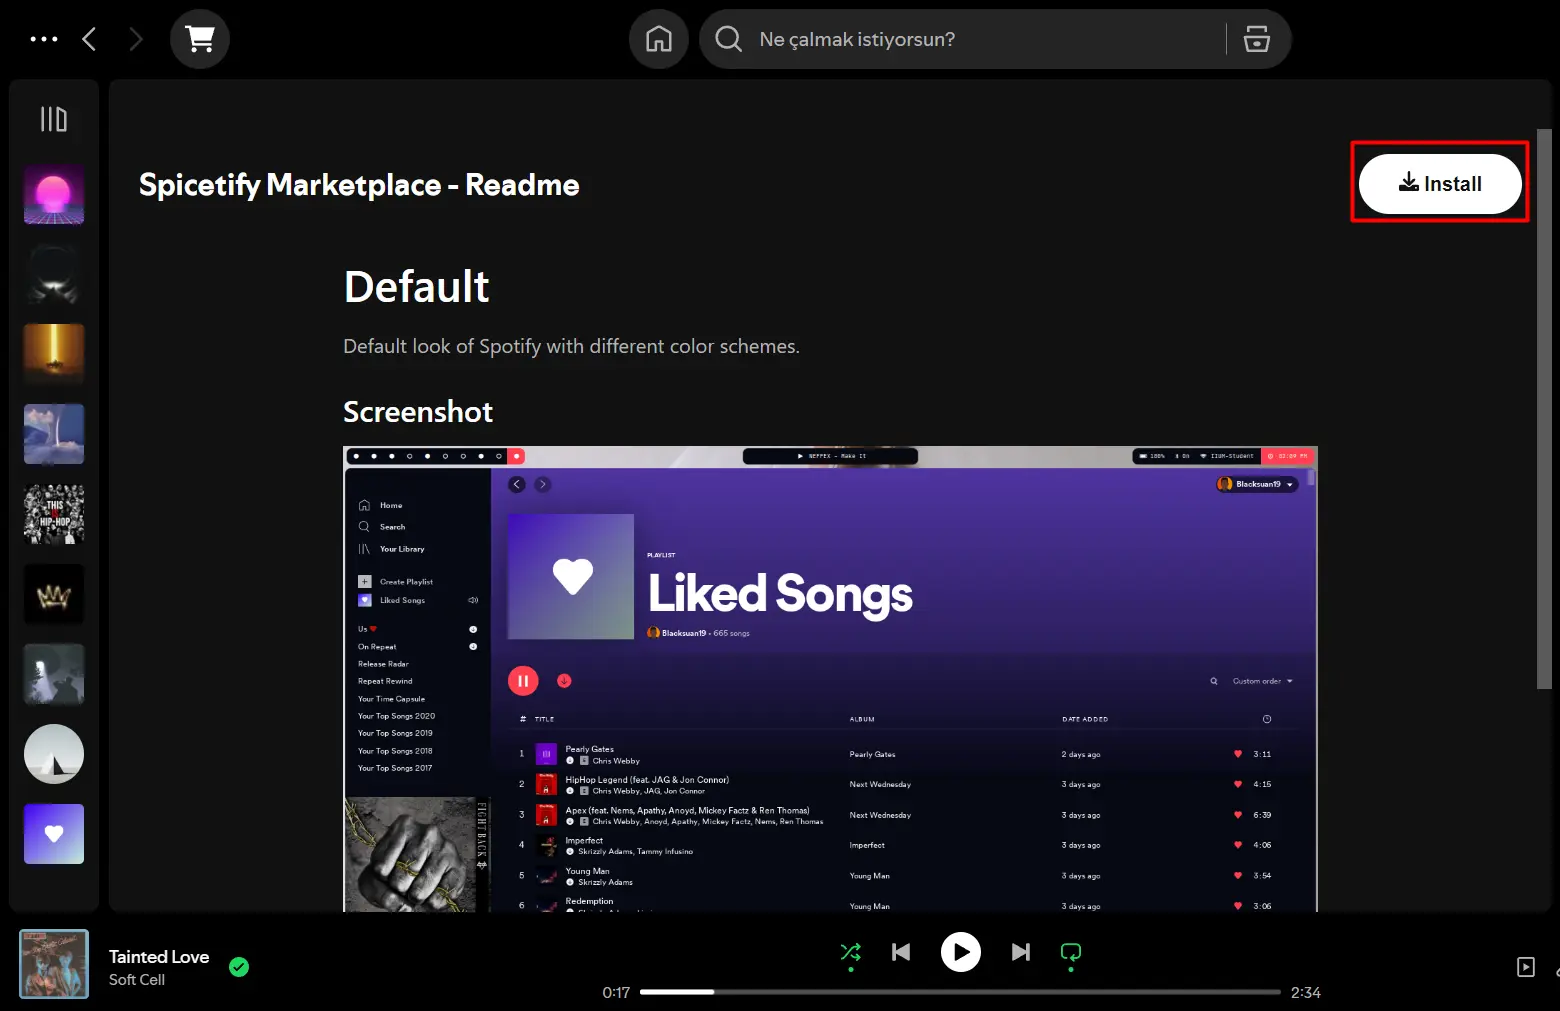
Task: Open the three-dot app menu
Action: pos(44,39)
